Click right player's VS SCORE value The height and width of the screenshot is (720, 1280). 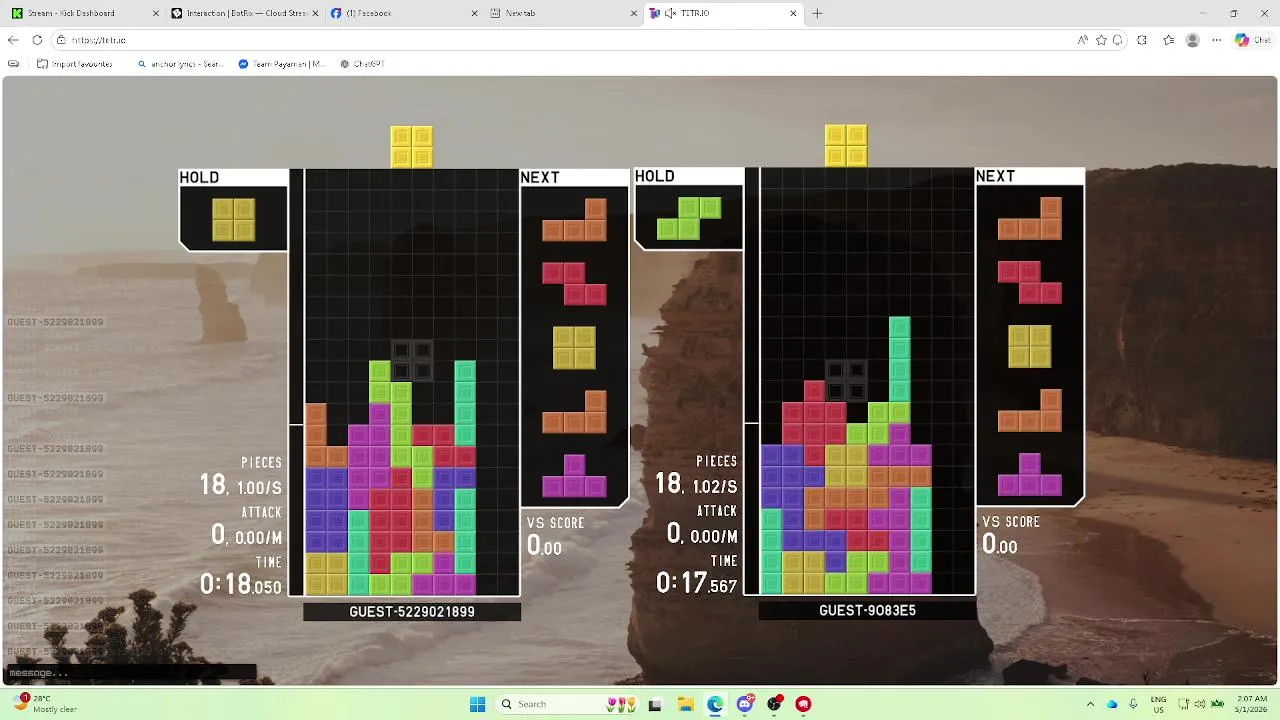tap(999, 545)
